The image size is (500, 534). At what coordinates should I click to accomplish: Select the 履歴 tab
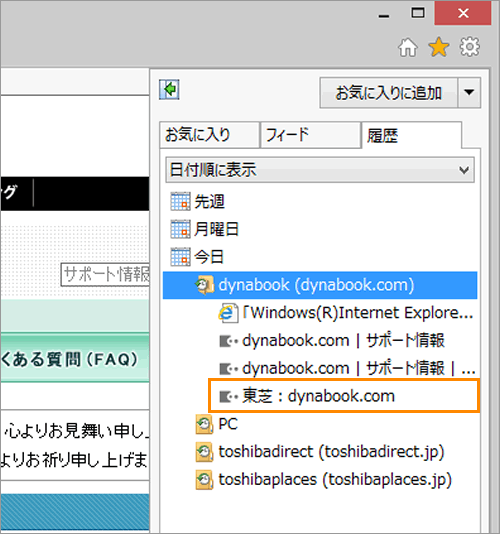coord(411,136)
